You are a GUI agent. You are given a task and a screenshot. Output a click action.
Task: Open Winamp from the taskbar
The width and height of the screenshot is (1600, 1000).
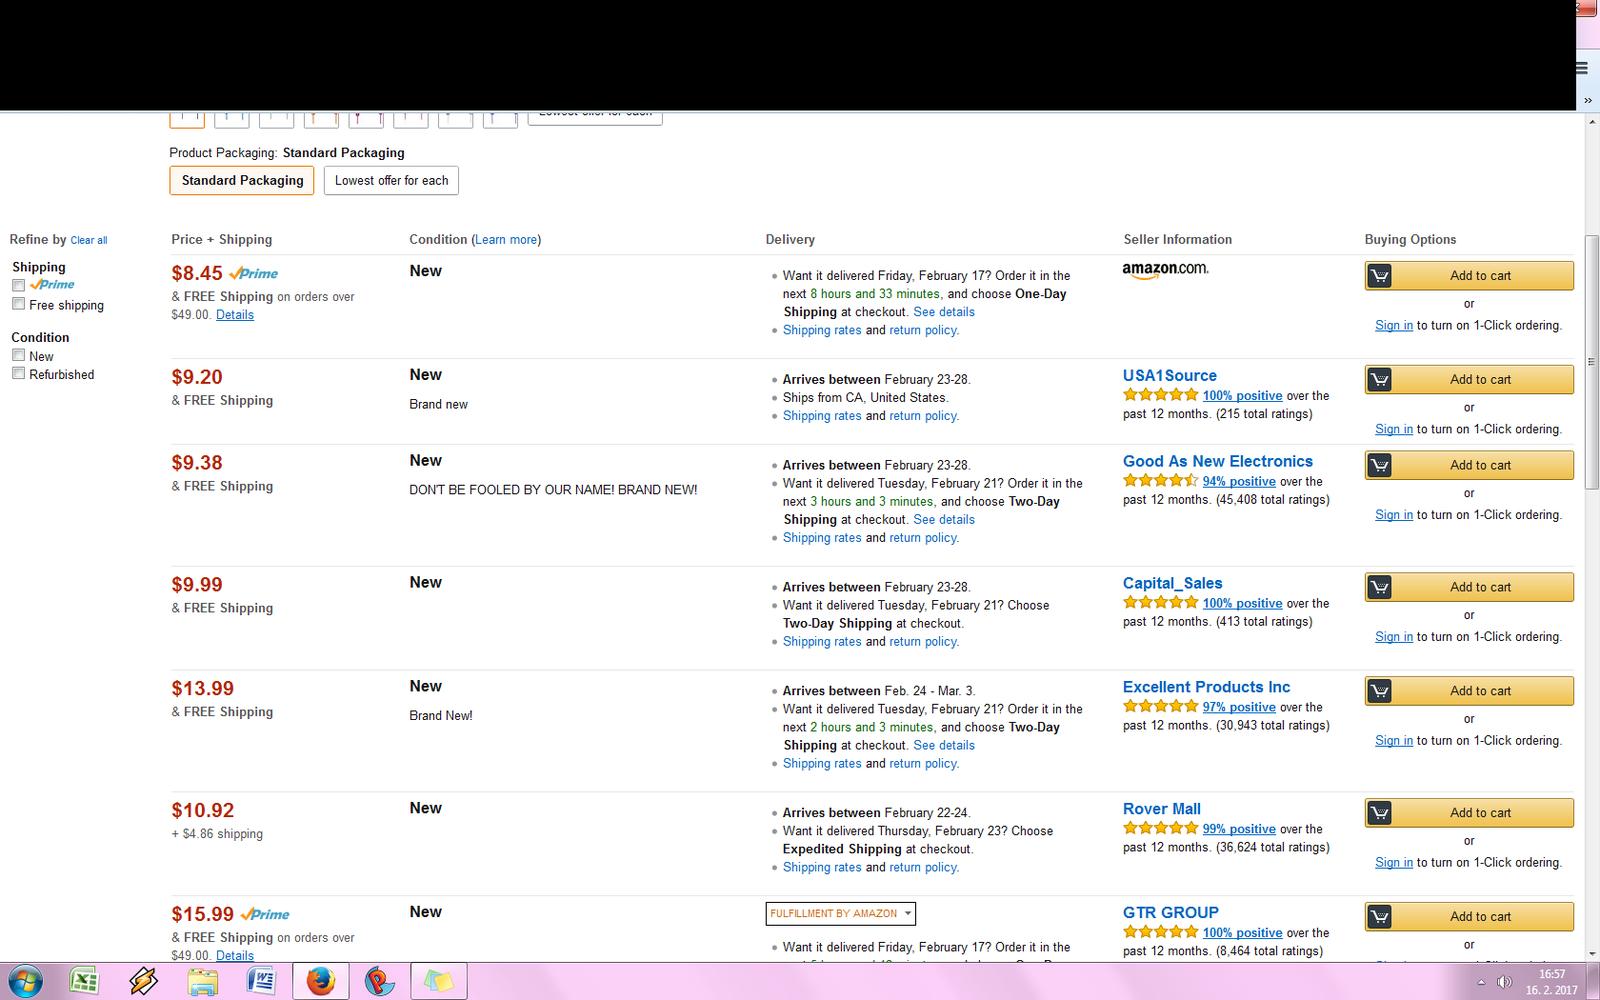(x=143, y=981)
